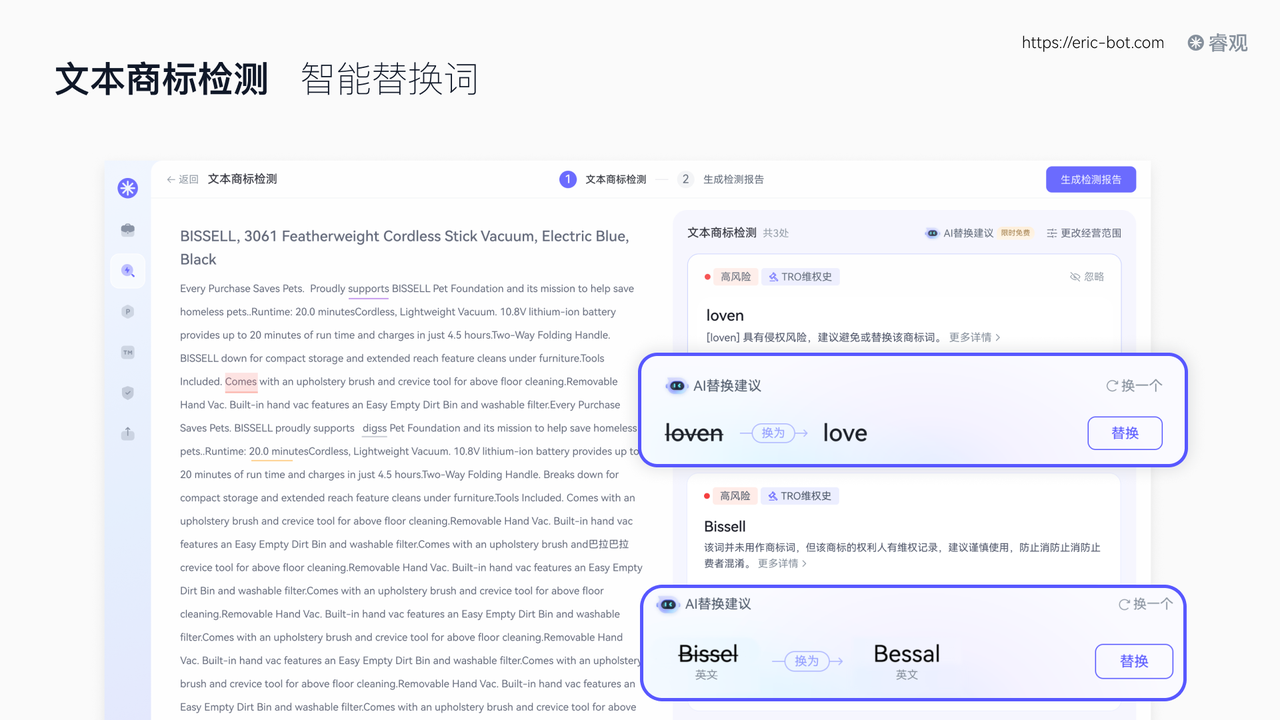Click 忽略 eye icon on loven card
The width and height of the screenshot is (1280, 720).
pyautogui.click(x=1087, y=277)
